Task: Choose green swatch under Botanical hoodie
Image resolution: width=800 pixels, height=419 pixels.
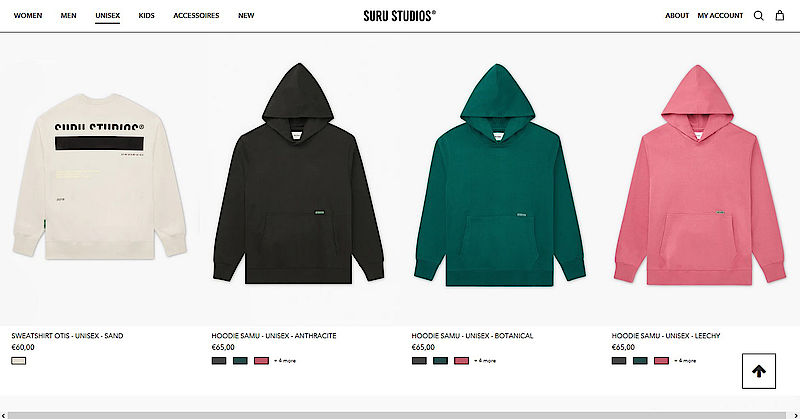Action: point(440,361)
